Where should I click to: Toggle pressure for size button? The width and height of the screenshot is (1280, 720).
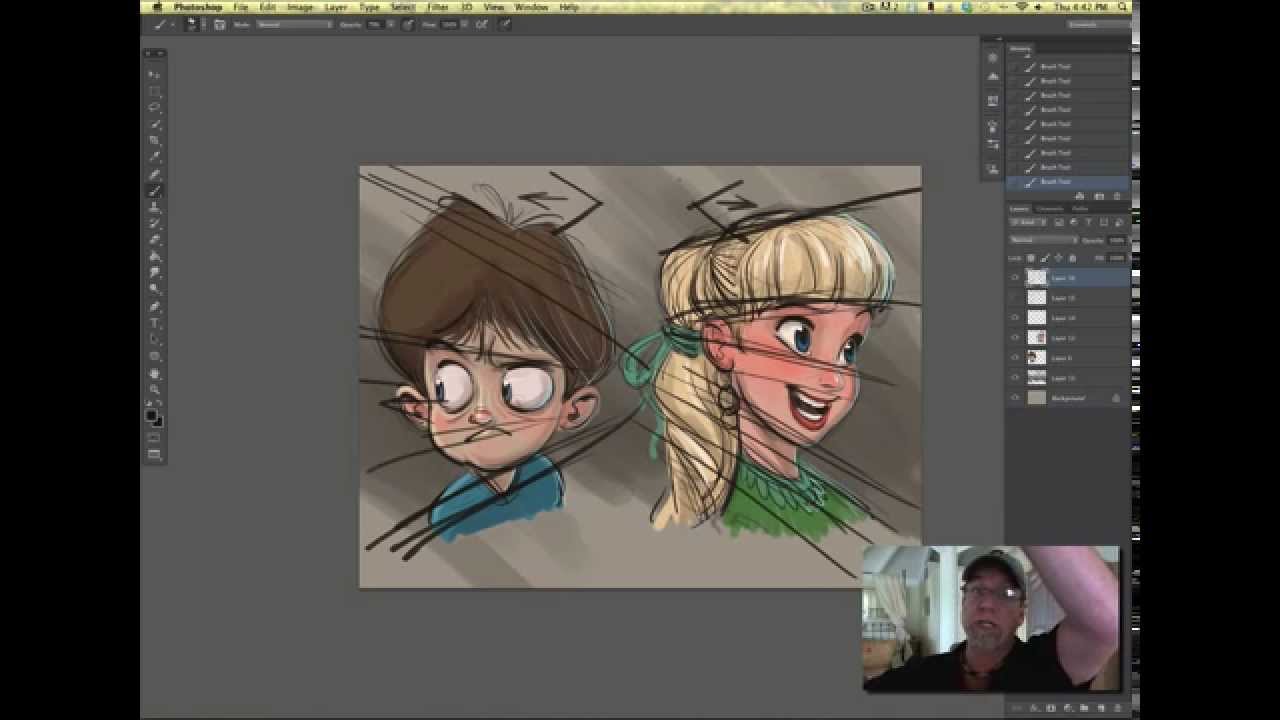504,24
